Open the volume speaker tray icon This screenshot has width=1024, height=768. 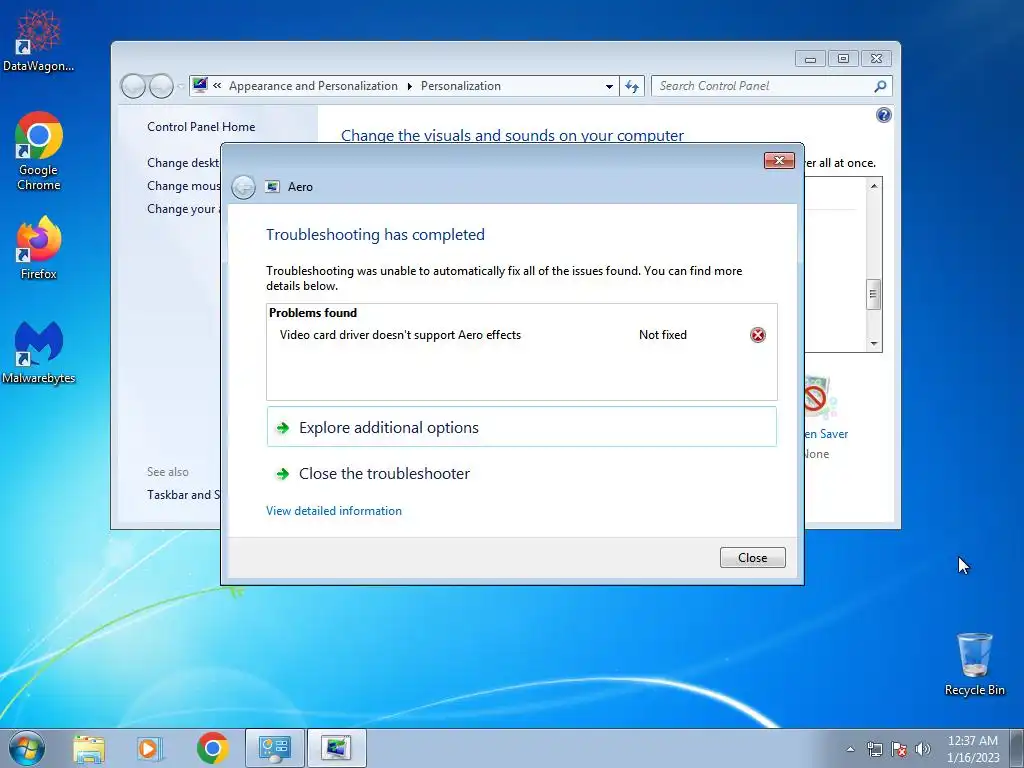[923, 749]
